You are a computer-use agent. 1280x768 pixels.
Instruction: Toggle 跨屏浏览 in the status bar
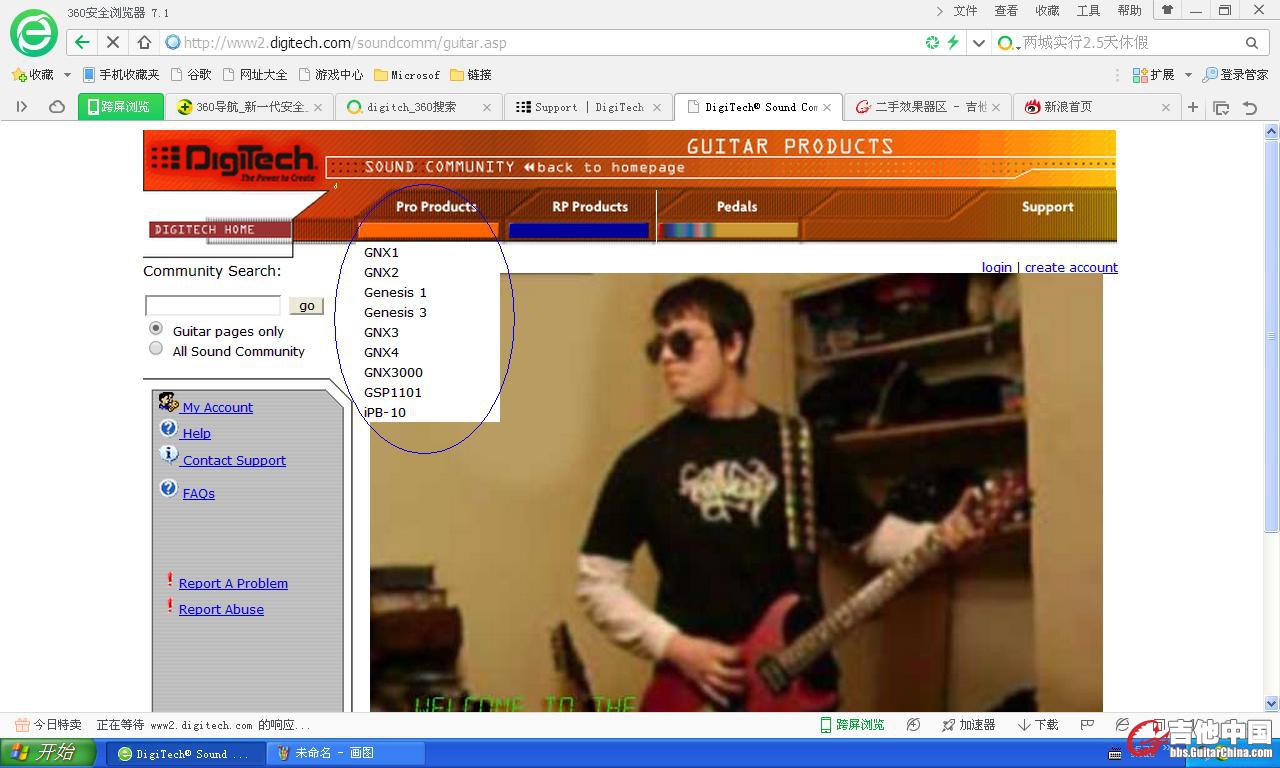[x=852, y=725]
